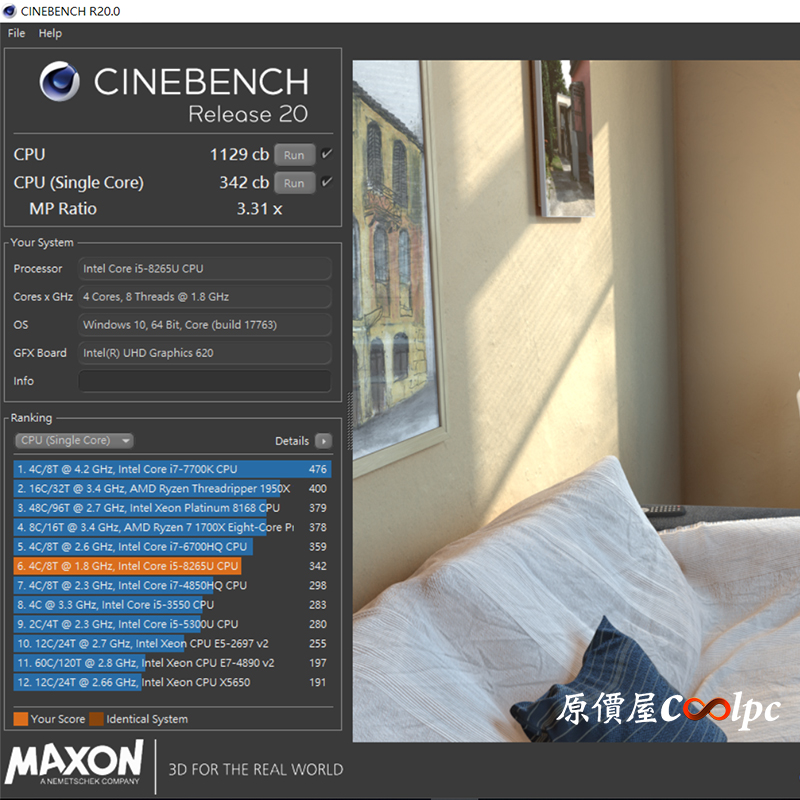Click the Processor field Intel Core i5-8265U
The image size is (800, 800).
(205, 269)
